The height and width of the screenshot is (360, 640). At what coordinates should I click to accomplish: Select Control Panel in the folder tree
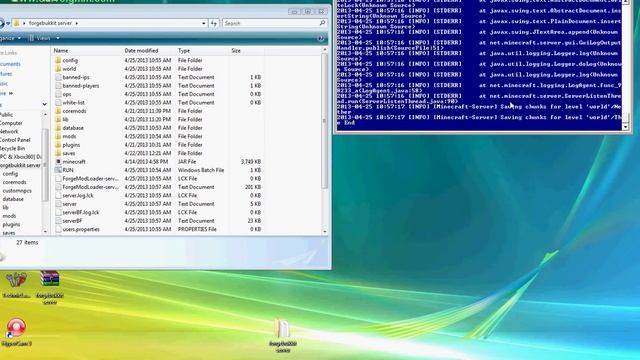pos(15,140)
